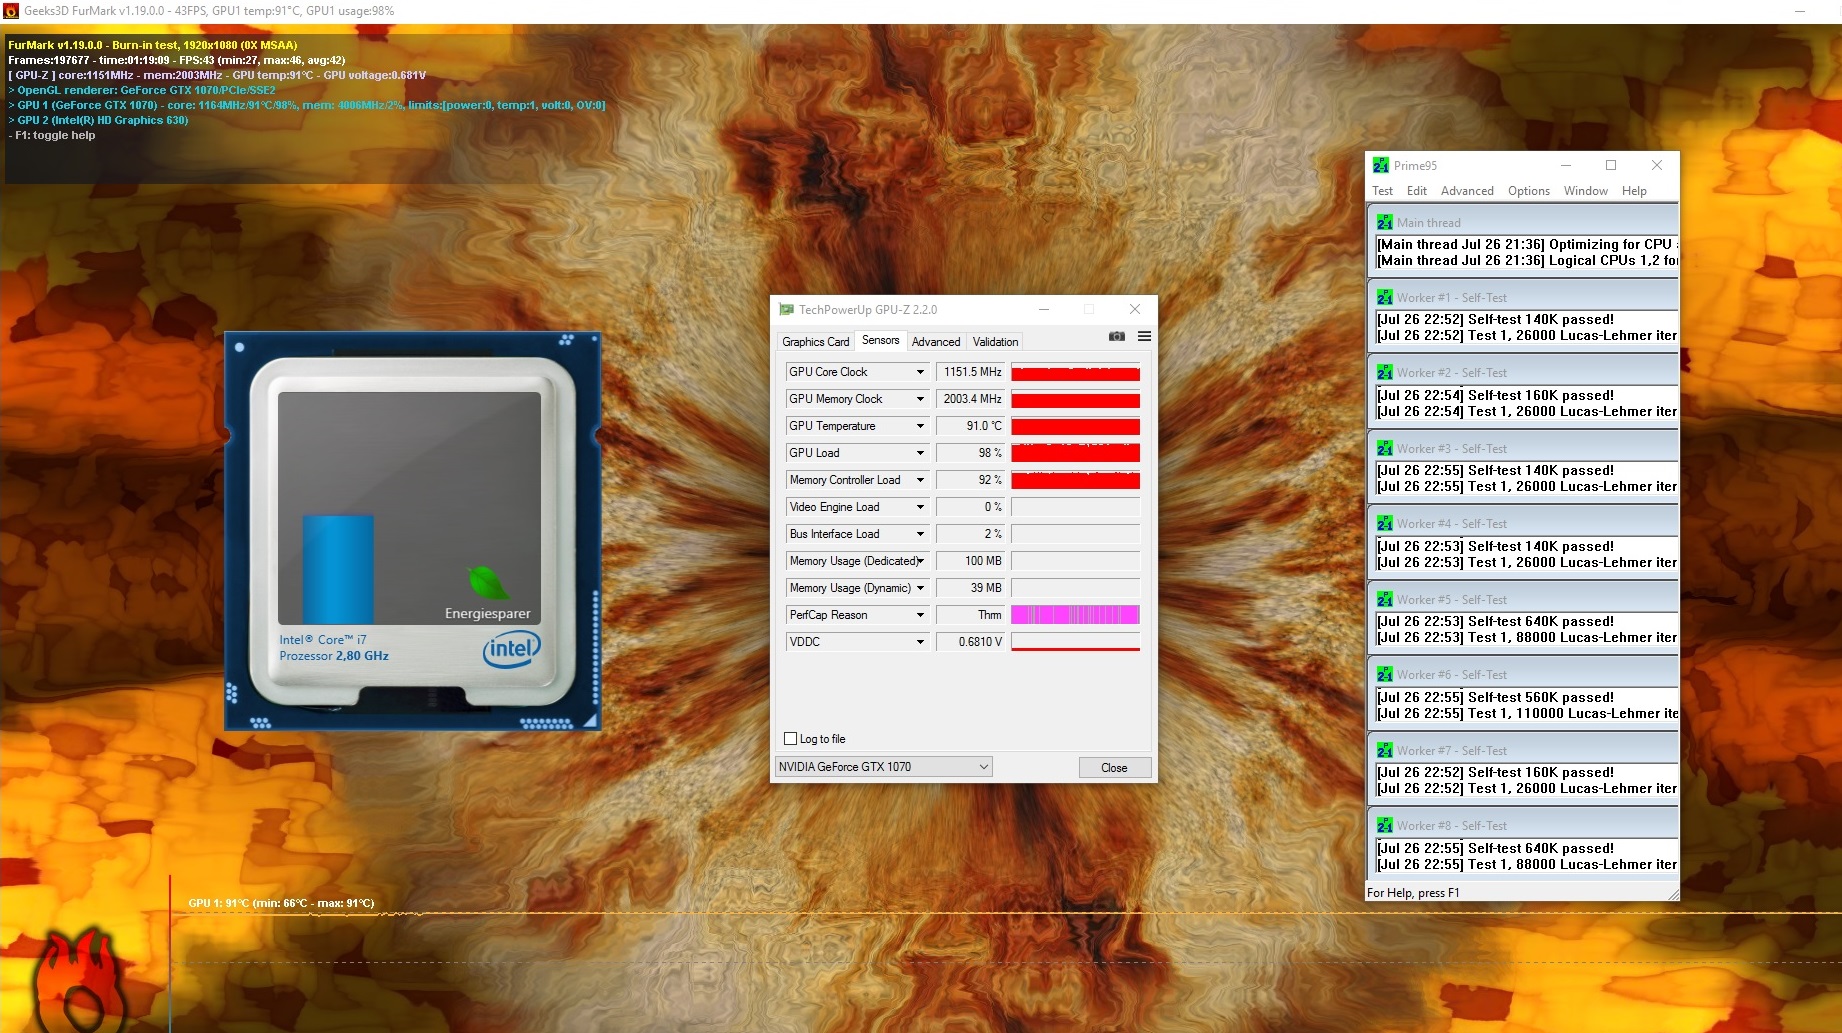This screenshot has width=1842, height=1033.
Task: Click the PerfCap Reason magenta graph
Action: (1075, 615)
